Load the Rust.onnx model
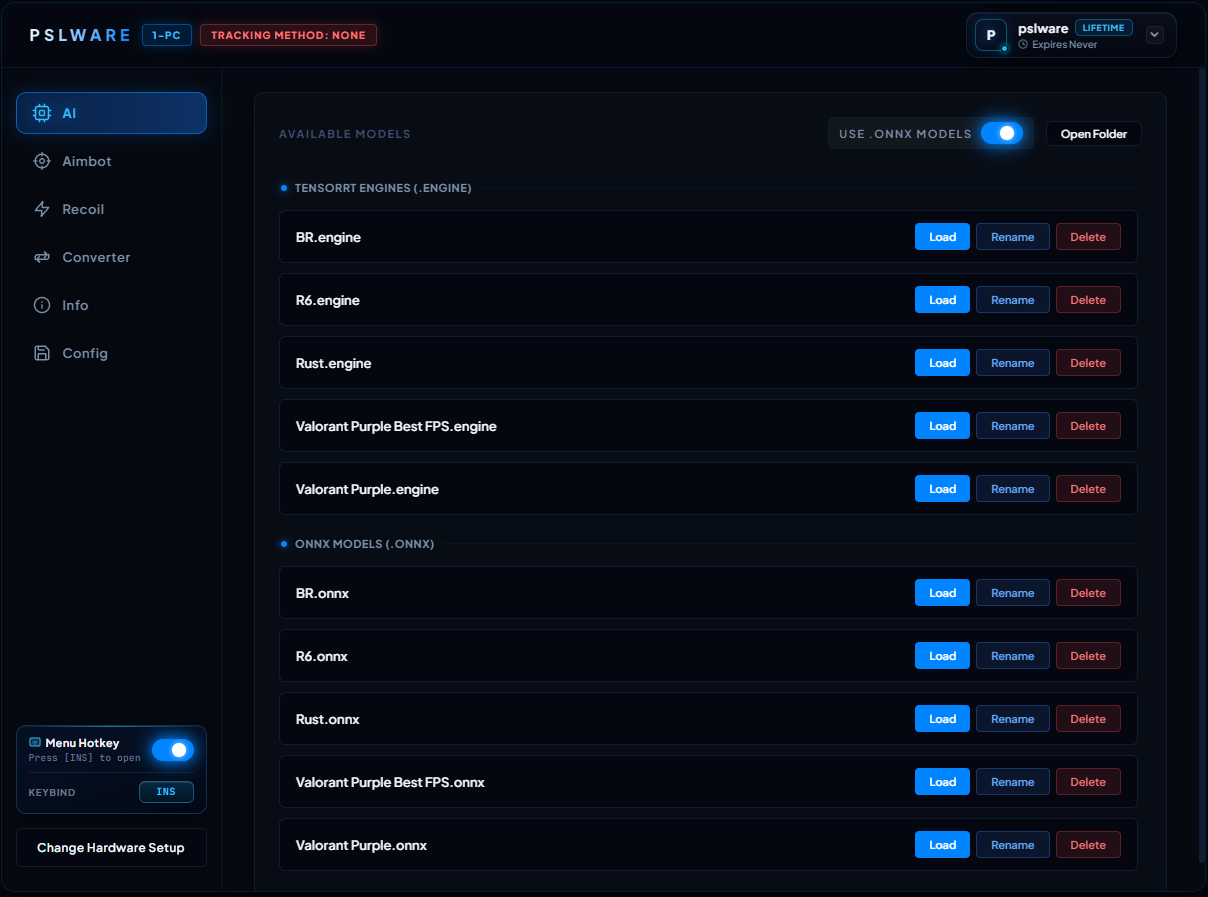Viewport: 1208px width, 897px height. (x=942, y=719)
